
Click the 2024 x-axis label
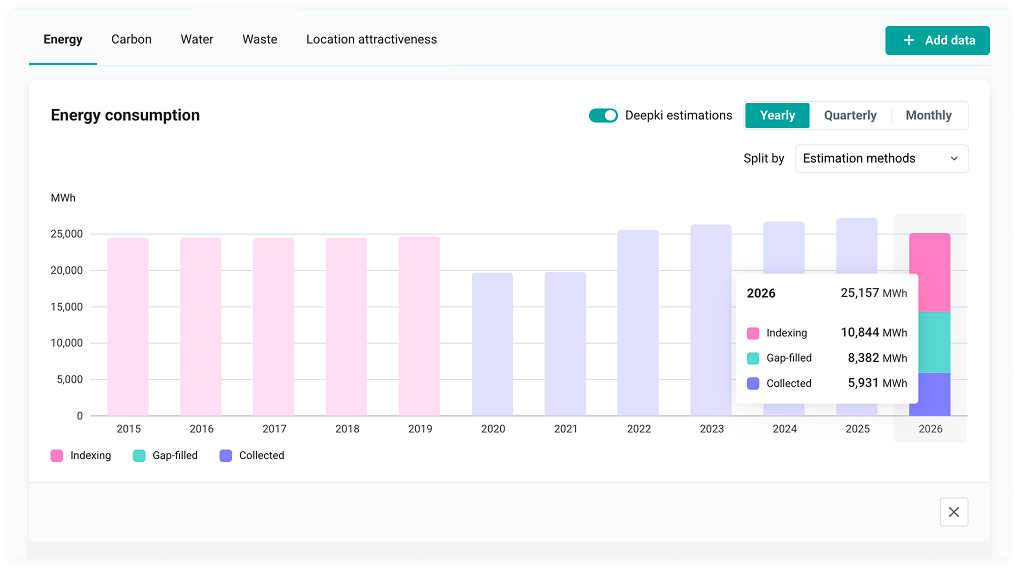[785, 429]
